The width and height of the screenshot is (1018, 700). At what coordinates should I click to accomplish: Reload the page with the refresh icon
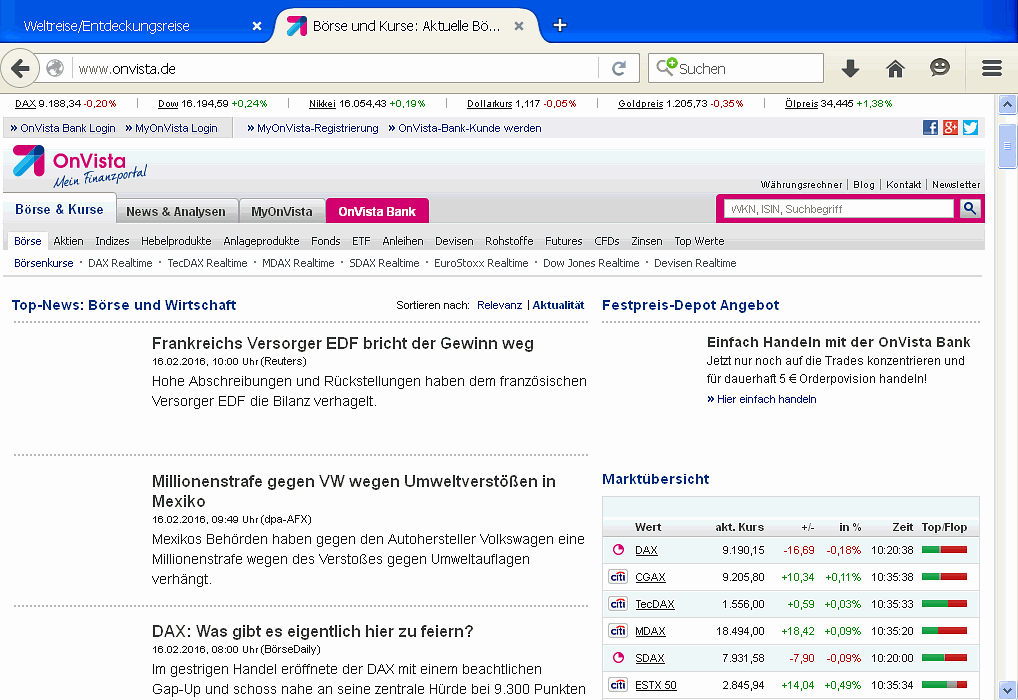[619, 68]
